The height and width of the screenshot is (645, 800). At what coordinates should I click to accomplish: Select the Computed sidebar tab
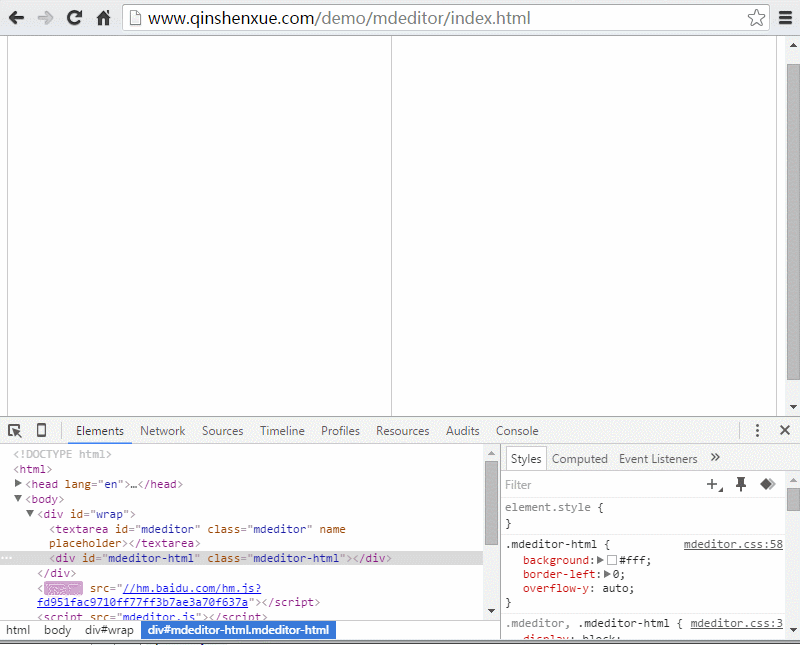(x=580, y=459)
